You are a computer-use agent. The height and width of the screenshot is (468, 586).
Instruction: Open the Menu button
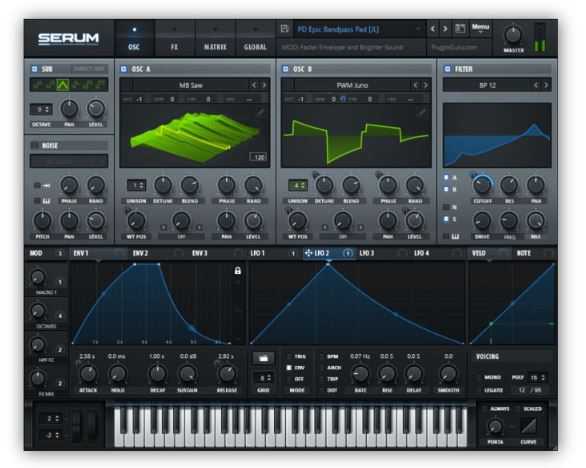pyautogui.click(x=480, y=28)
